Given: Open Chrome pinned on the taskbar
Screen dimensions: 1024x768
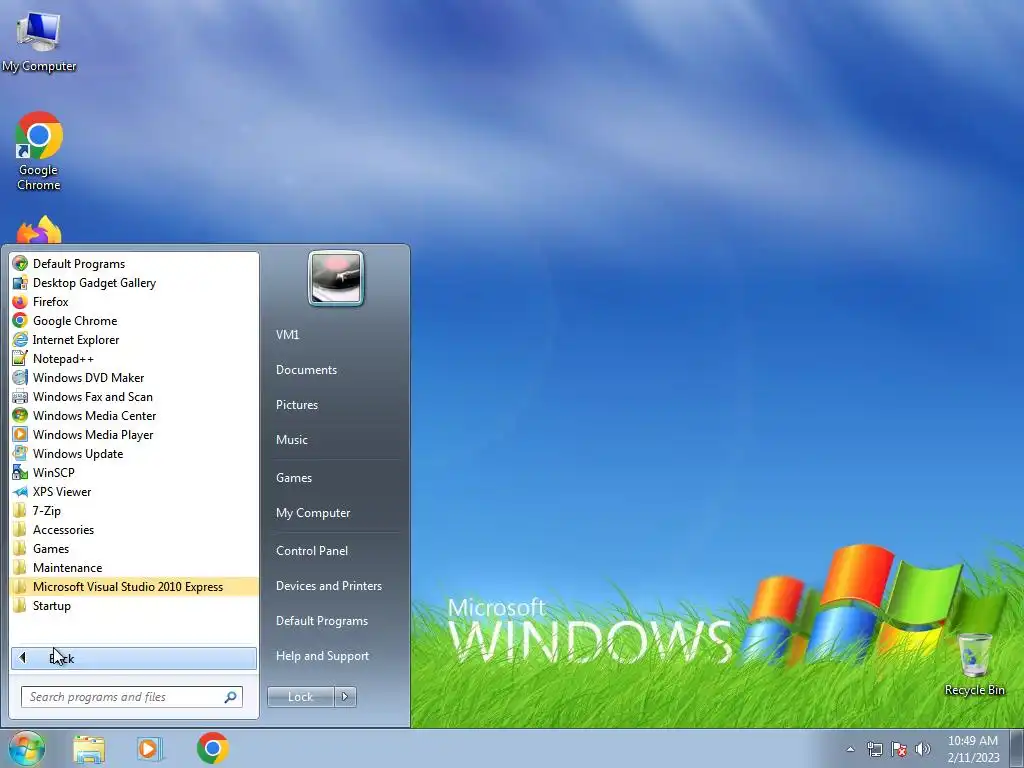Looking at the screenshot, I should click(x=212, y=748).
